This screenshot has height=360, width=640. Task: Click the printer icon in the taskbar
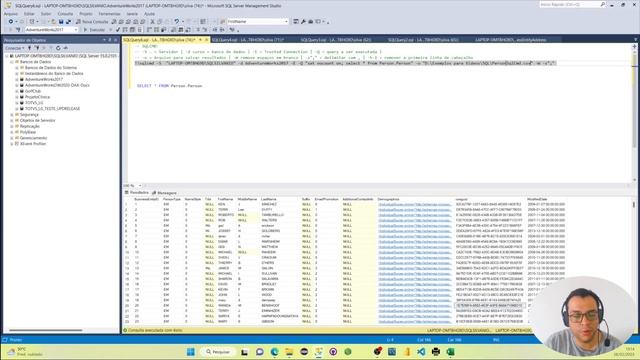pos(436,351)
